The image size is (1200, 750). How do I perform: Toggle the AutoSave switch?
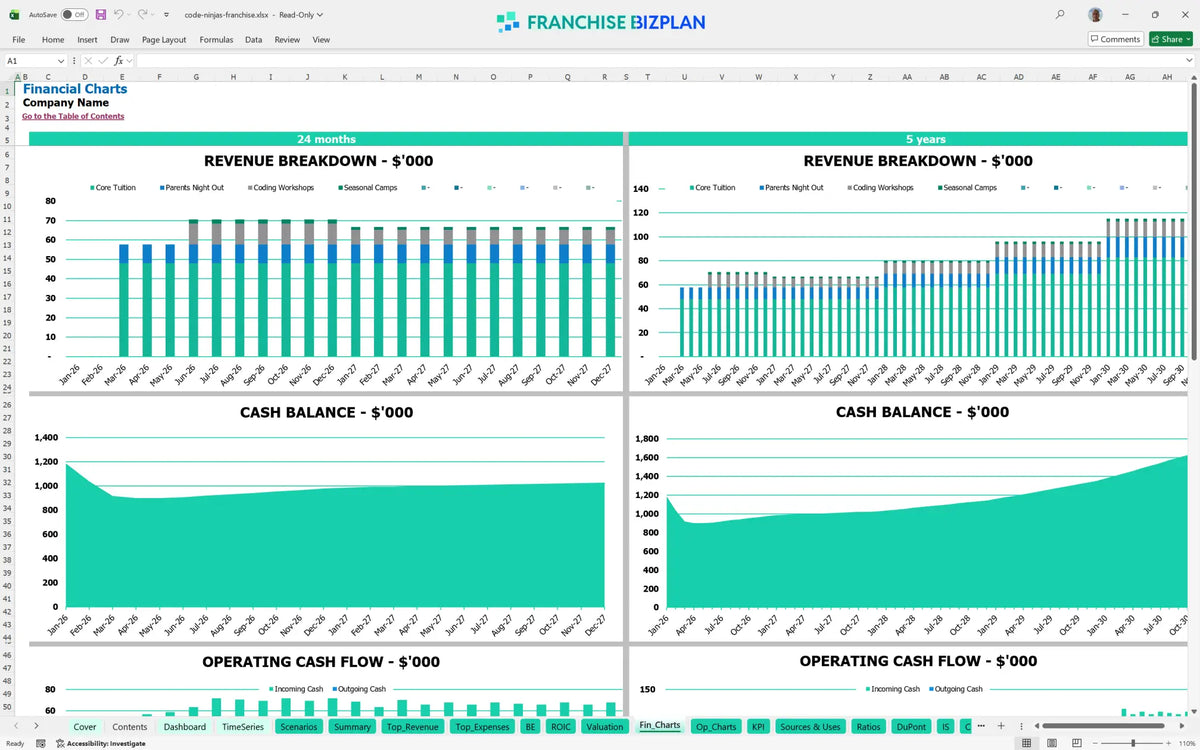(x=74, y=15)
